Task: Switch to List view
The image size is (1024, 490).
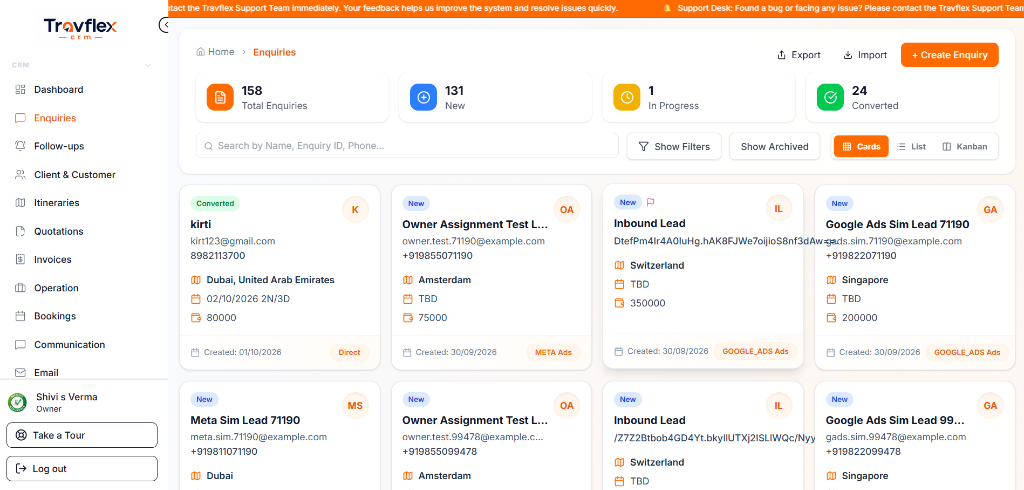Action: click(x=912, y=146)
